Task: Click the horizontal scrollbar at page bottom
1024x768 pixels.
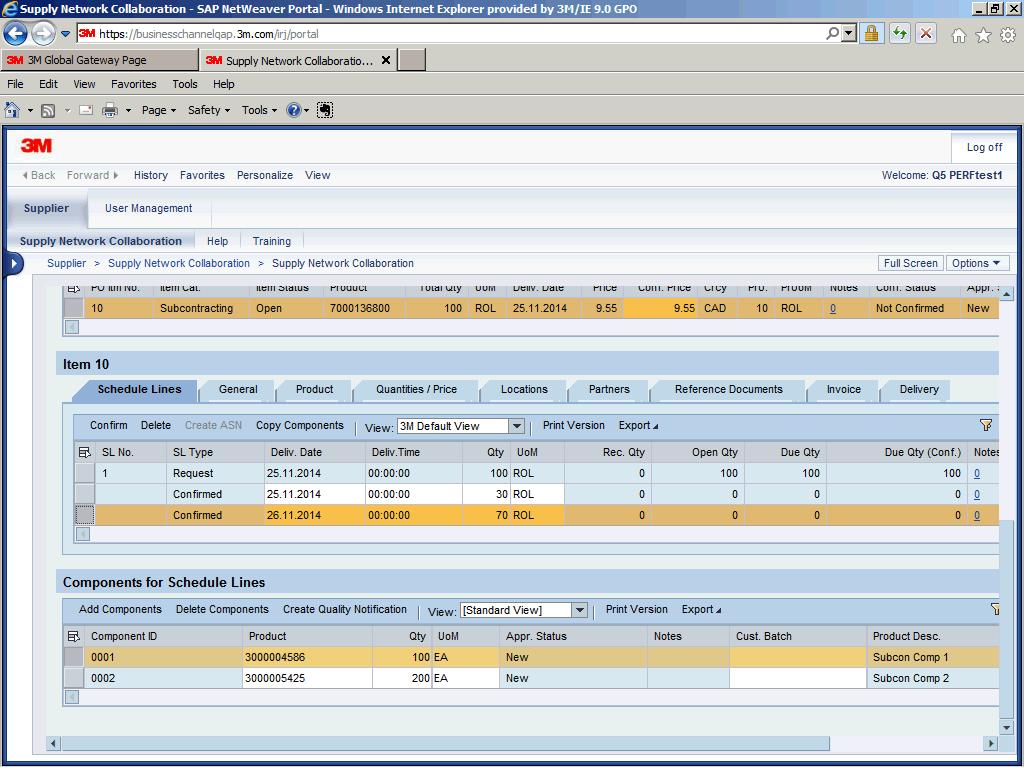Action: pyautogui.click(x=445, y=743)
